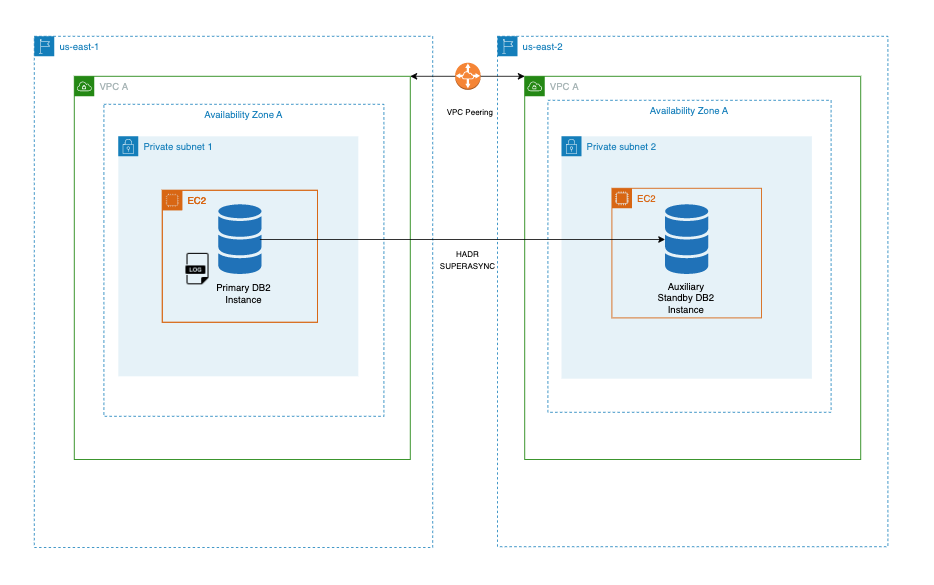Select the EC2 chip icon in Private subnet 1
934x585 pixels.
pos(172,200)
